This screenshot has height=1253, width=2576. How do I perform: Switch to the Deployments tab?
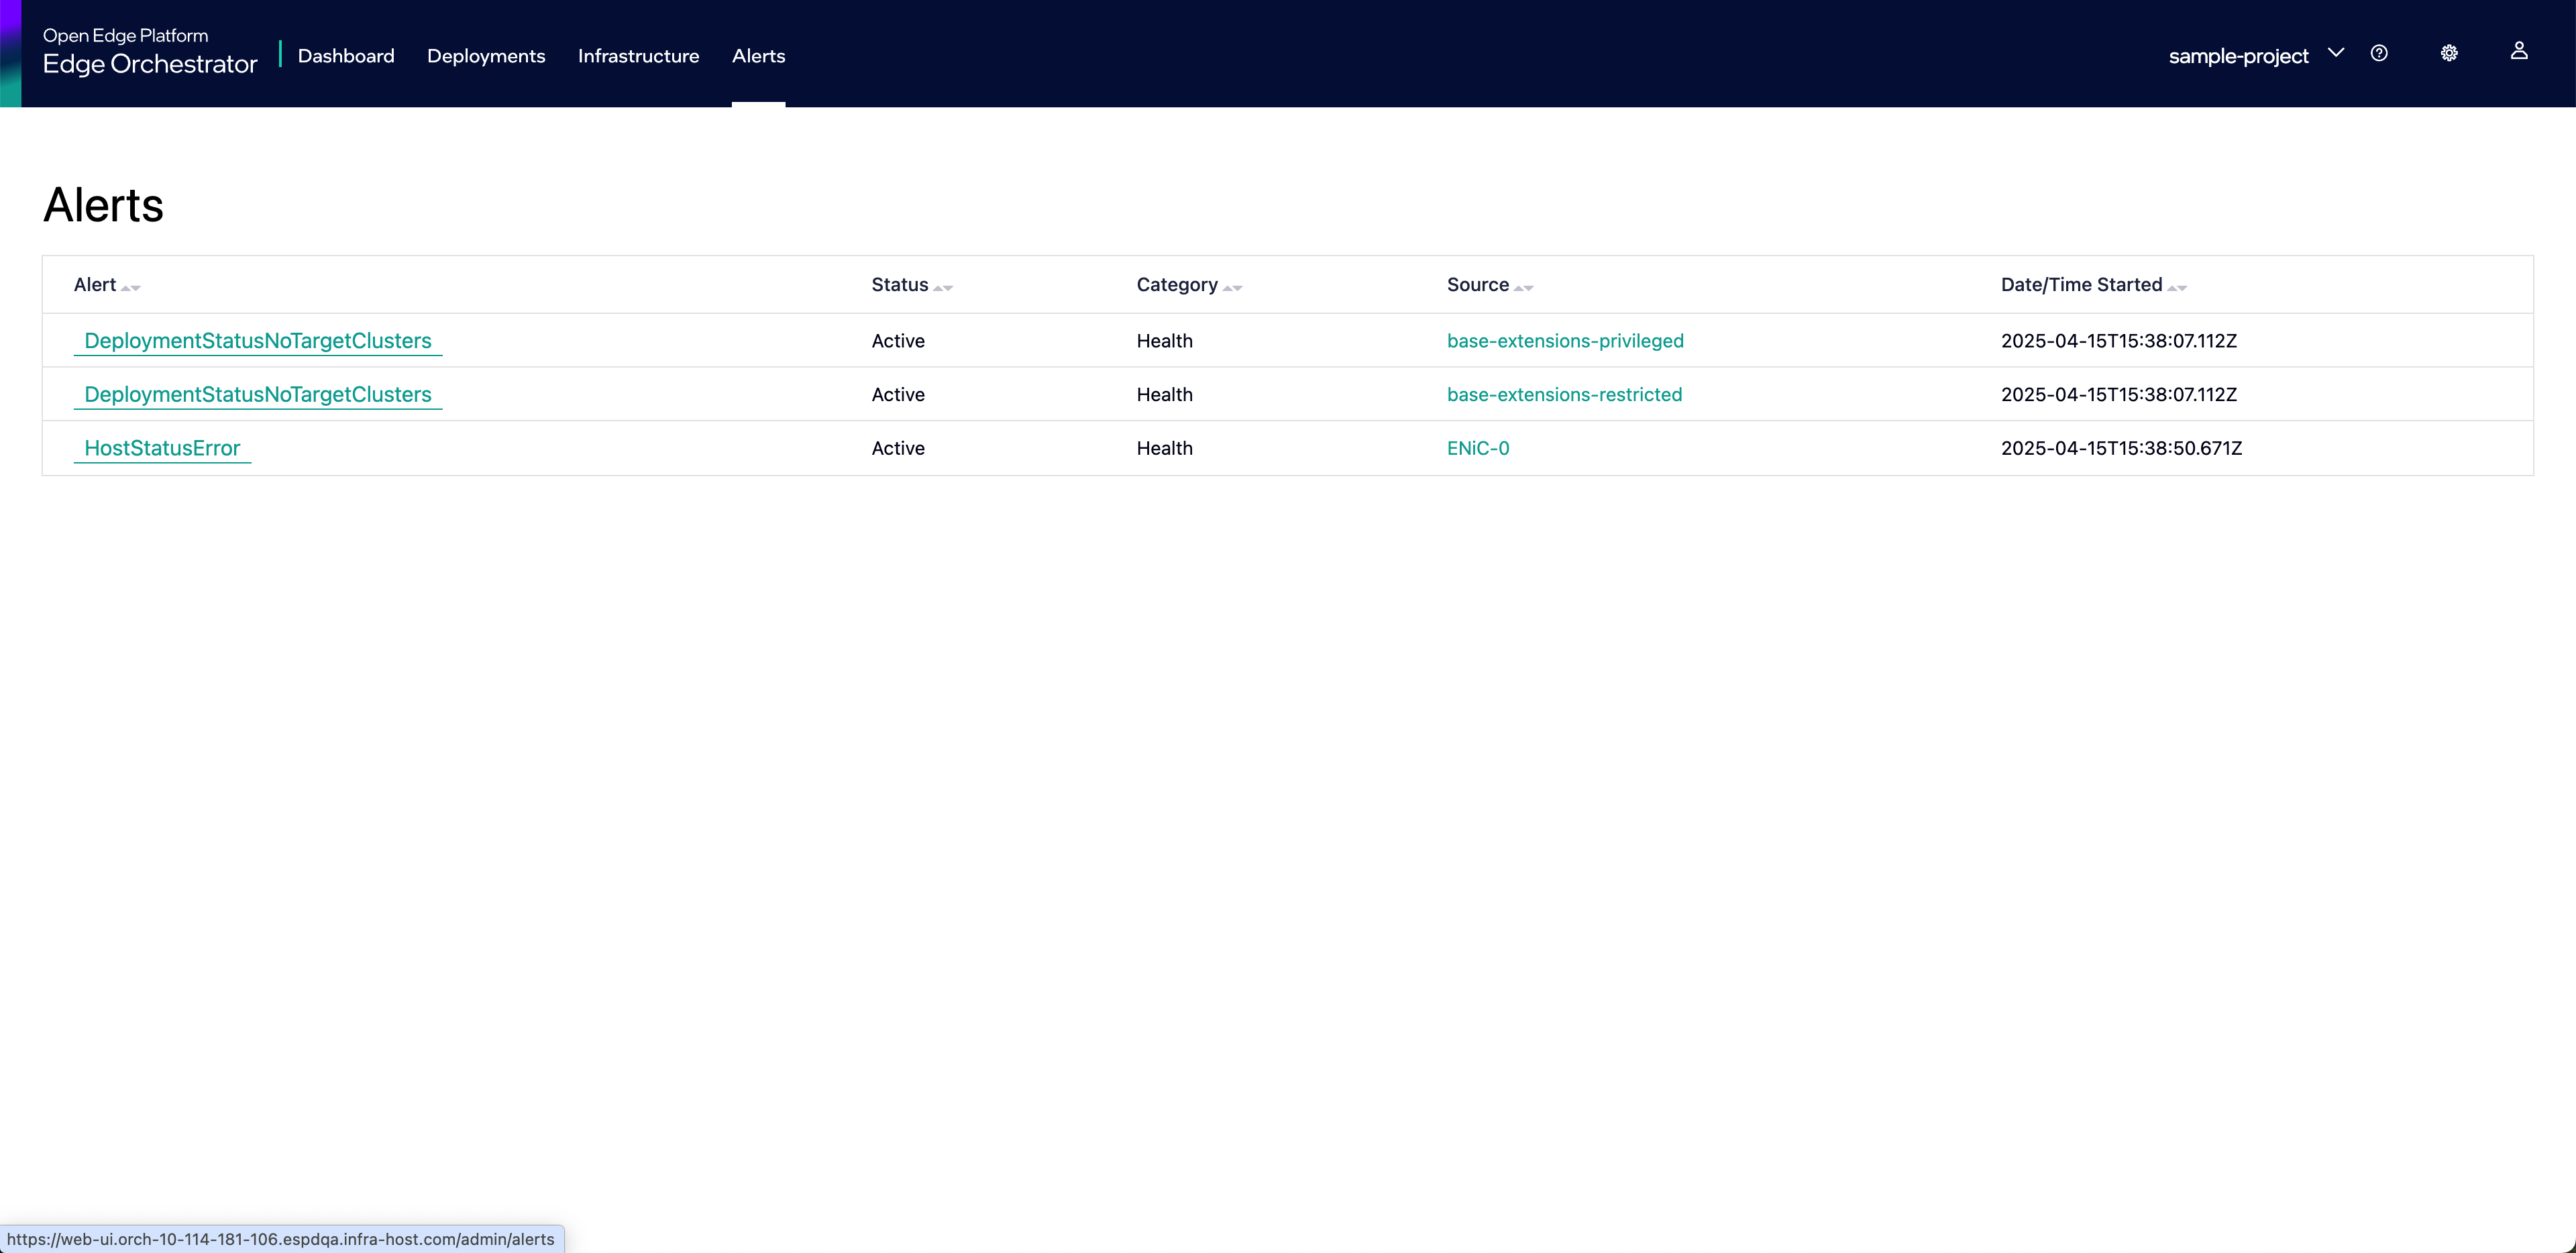(486, 56)
